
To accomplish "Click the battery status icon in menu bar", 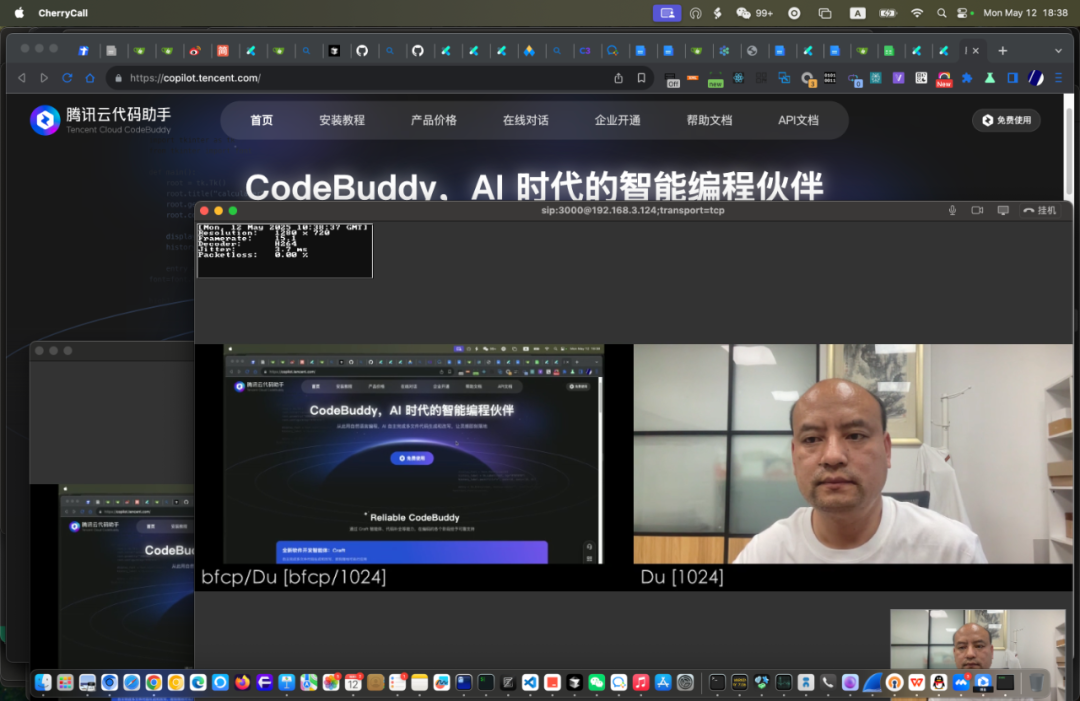I will [x=888, y=12].
